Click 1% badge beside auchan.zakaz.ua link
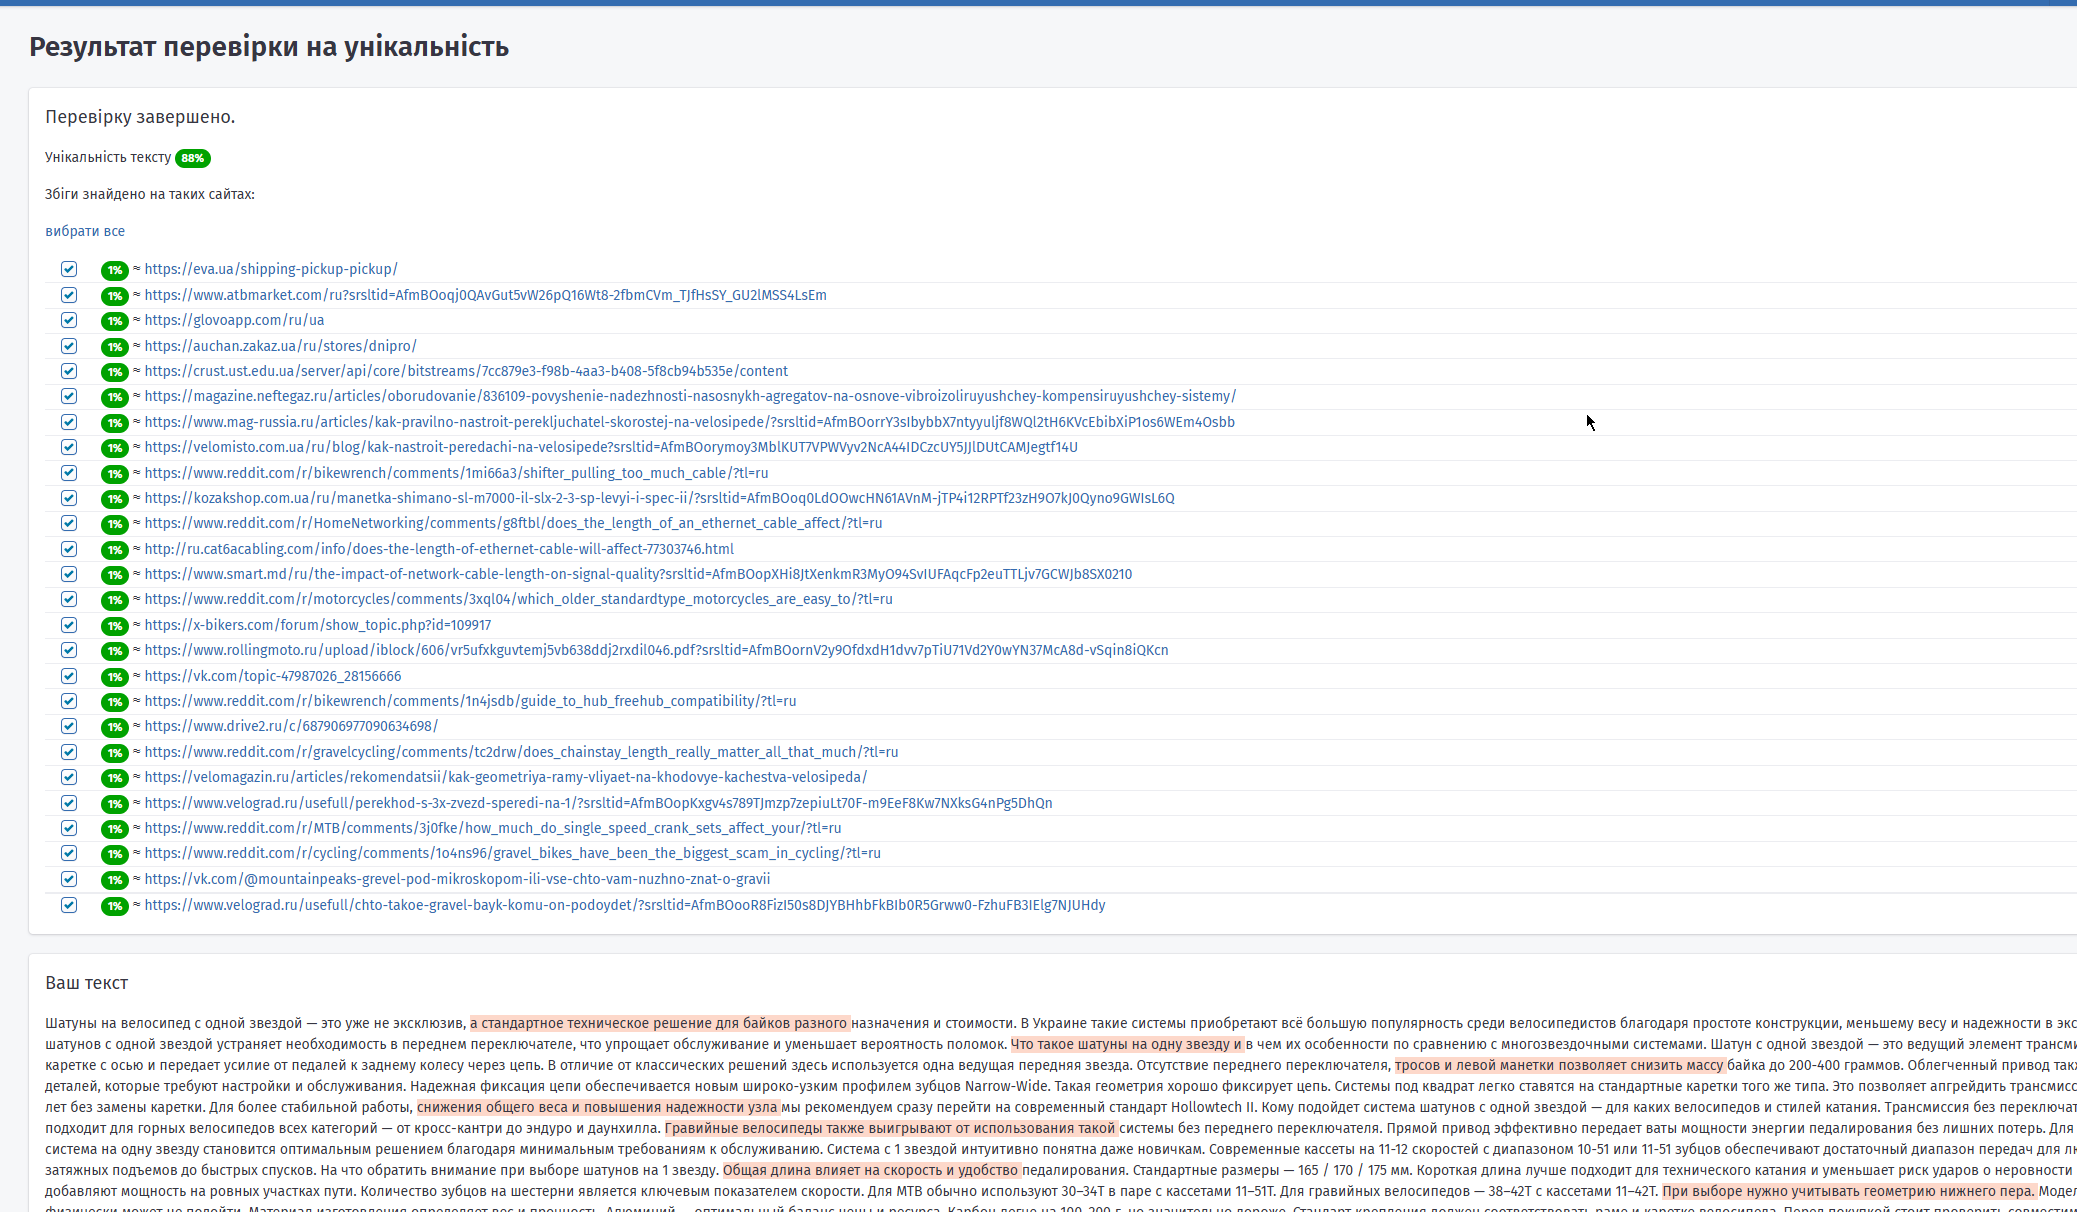 (114, 347)
